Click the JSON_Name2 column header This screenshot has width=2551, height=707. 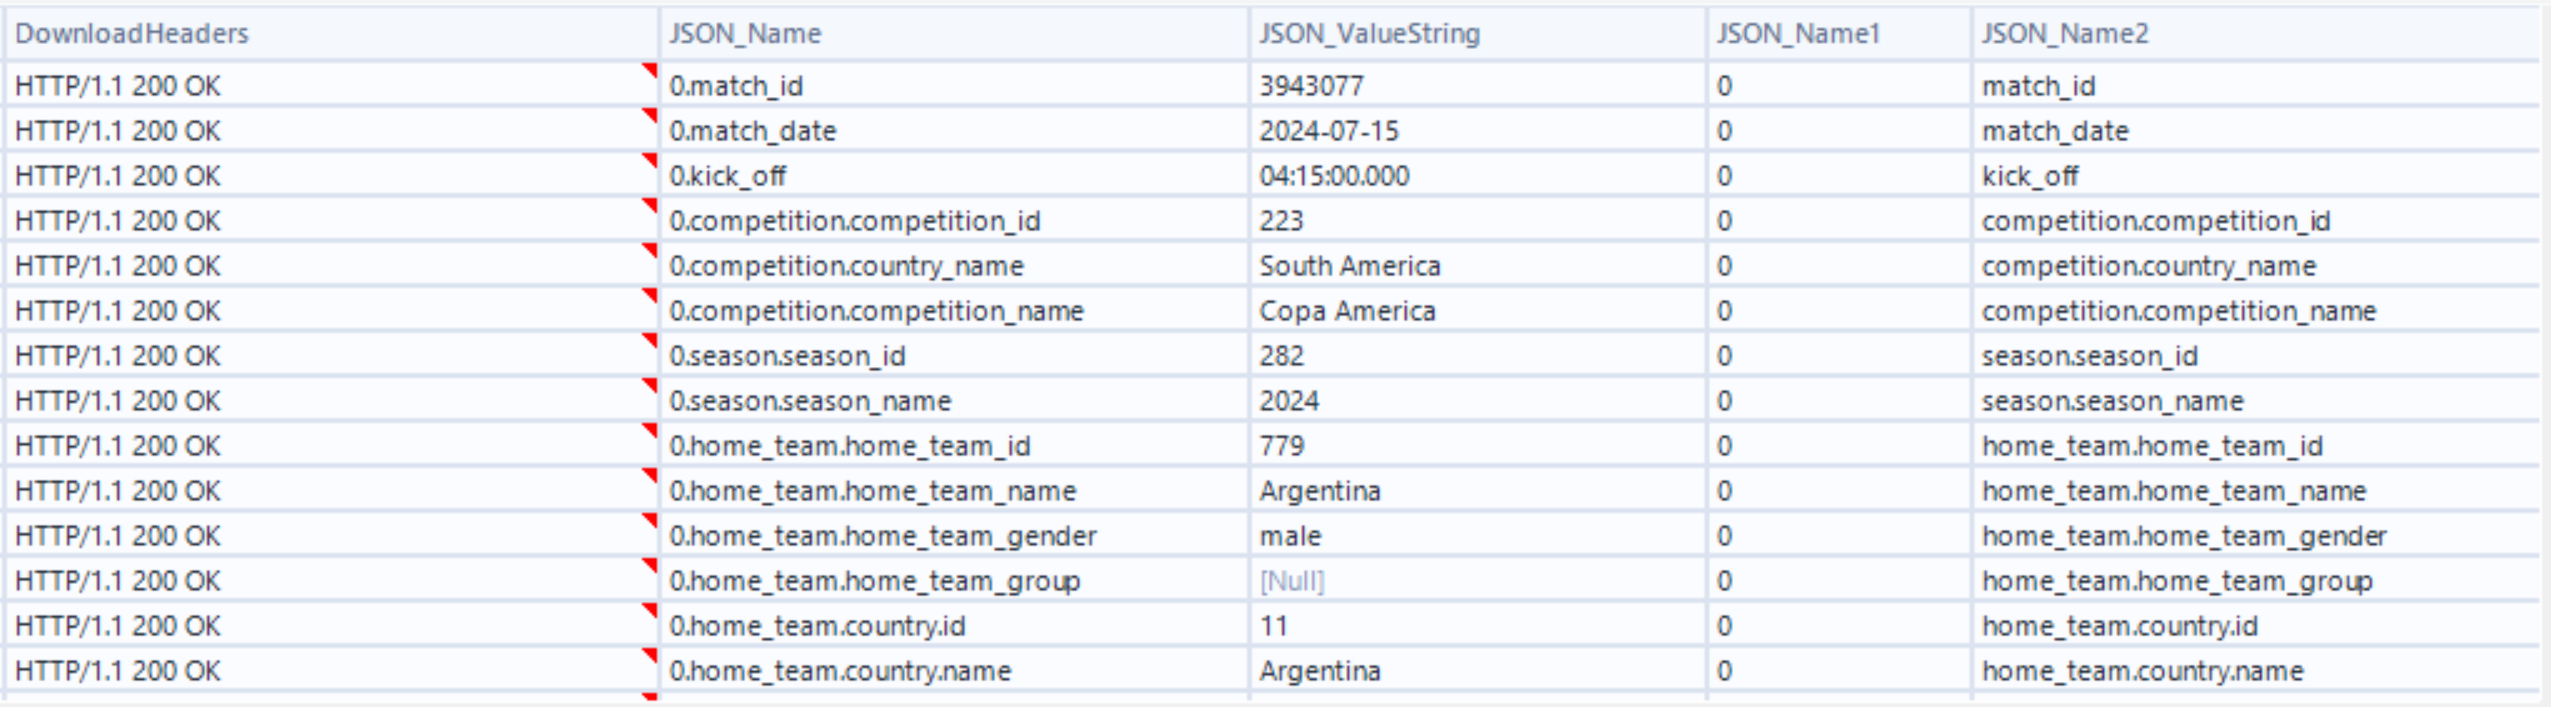click(2065, 34)
